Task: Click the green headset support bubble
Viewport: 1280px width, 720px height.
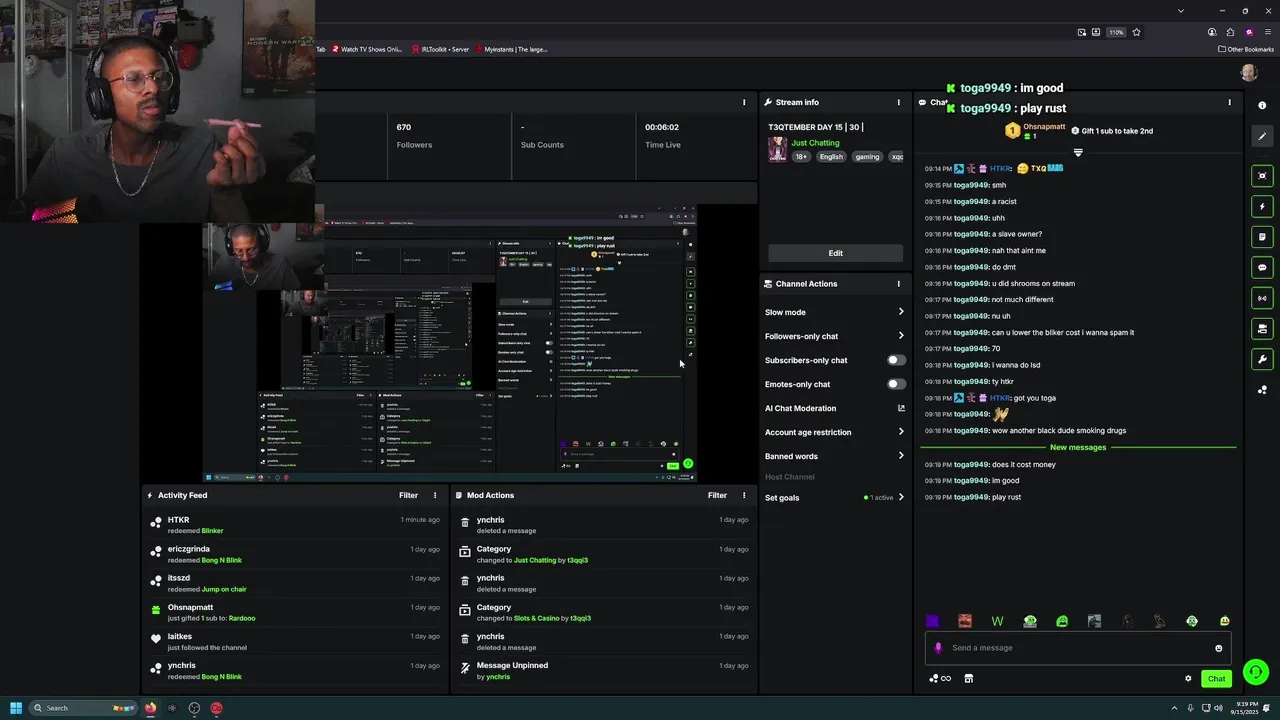Action: click(x=1255, y=672)
